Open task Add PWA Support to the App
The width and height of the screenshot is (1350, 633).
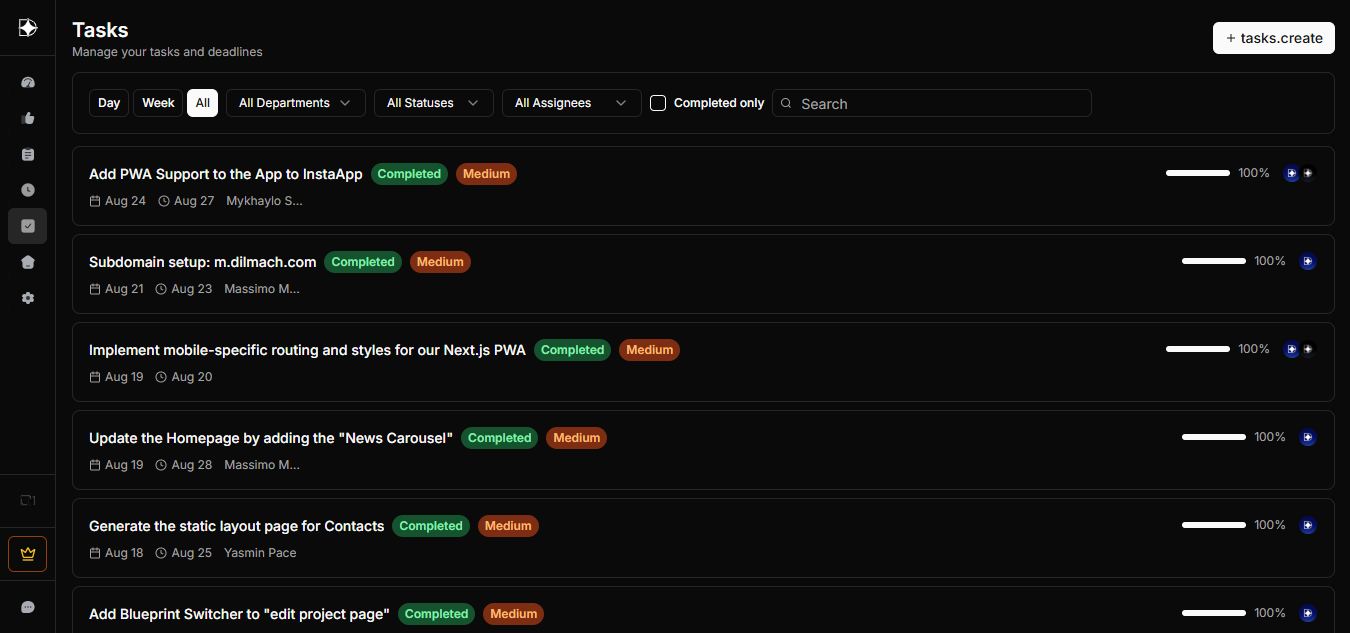pyautogui.click(x=226, y=174)
